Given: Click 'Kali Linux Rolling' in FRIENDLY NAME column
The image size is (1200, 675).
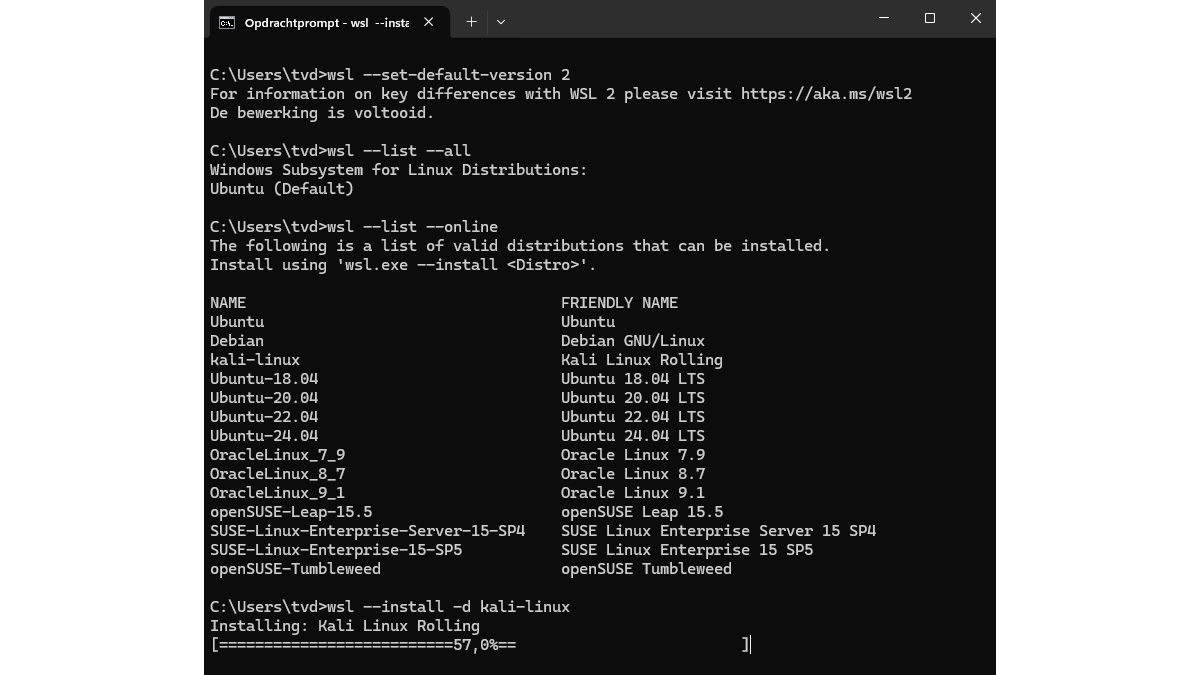Looking at the screenshot, I should (641, 360).
